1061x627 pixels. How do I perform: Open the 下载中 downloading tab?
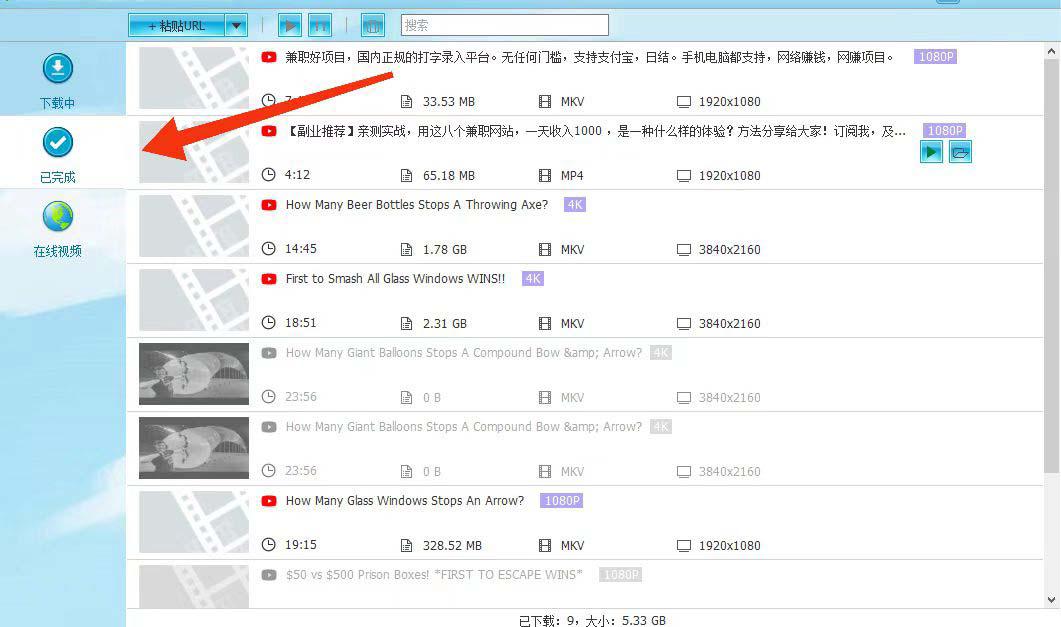click(x=58, y=81)
